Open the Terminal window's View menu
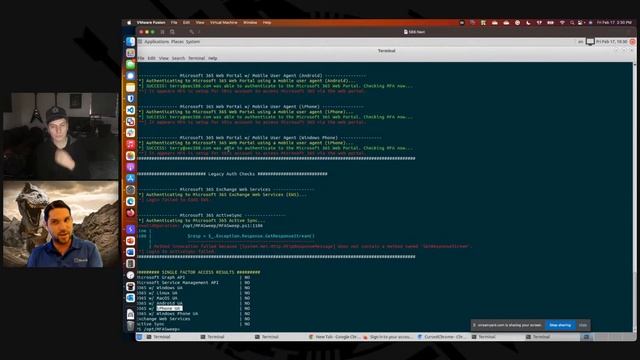Screen dimensions: 640x360 coord(164,58)
